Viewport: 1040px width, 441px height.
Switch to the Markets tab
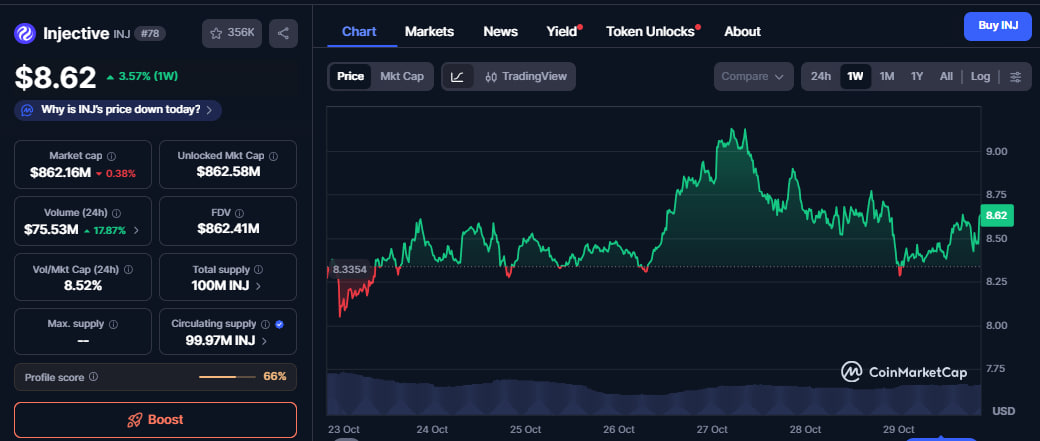point(429,31)
